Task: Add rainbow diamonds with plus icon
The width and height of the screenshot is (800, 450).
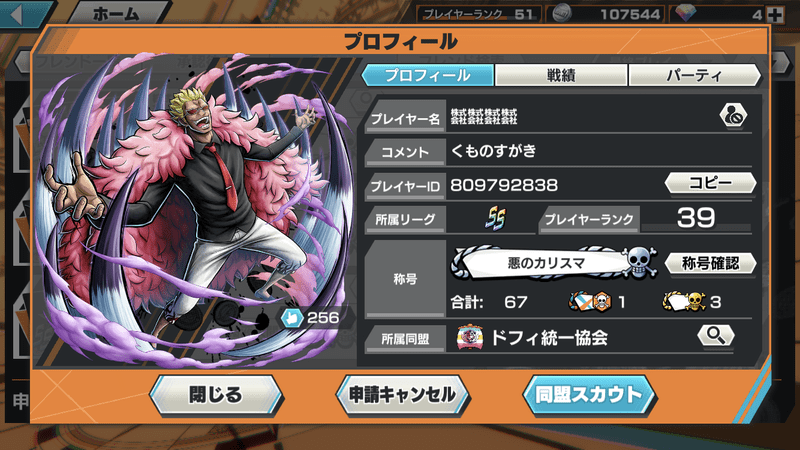Action: pos(775,15)
